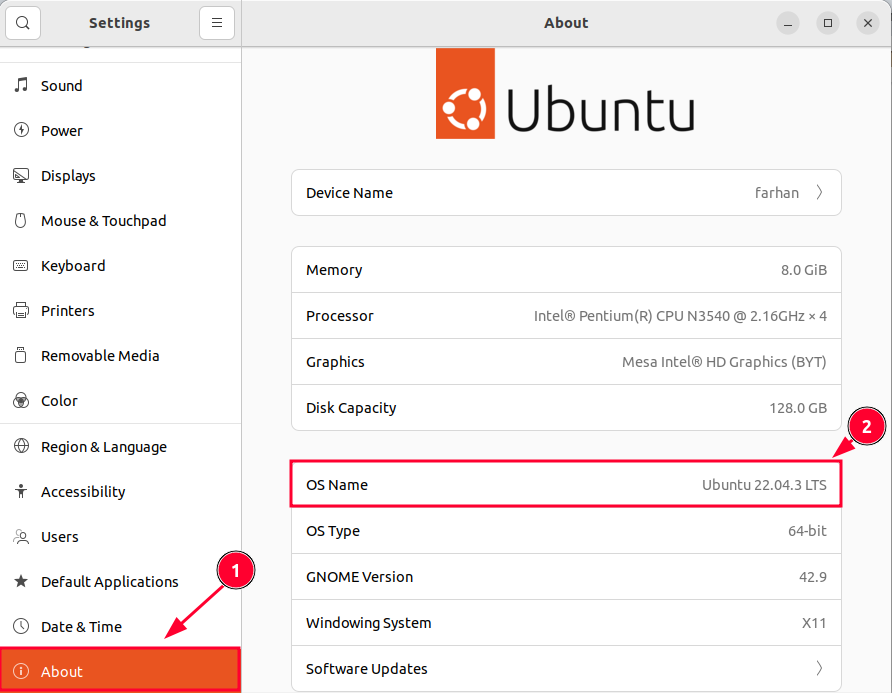Click the Power lightning icon
Image resolution: width=892 pixels, height=693 pixels.
(21, 130)
